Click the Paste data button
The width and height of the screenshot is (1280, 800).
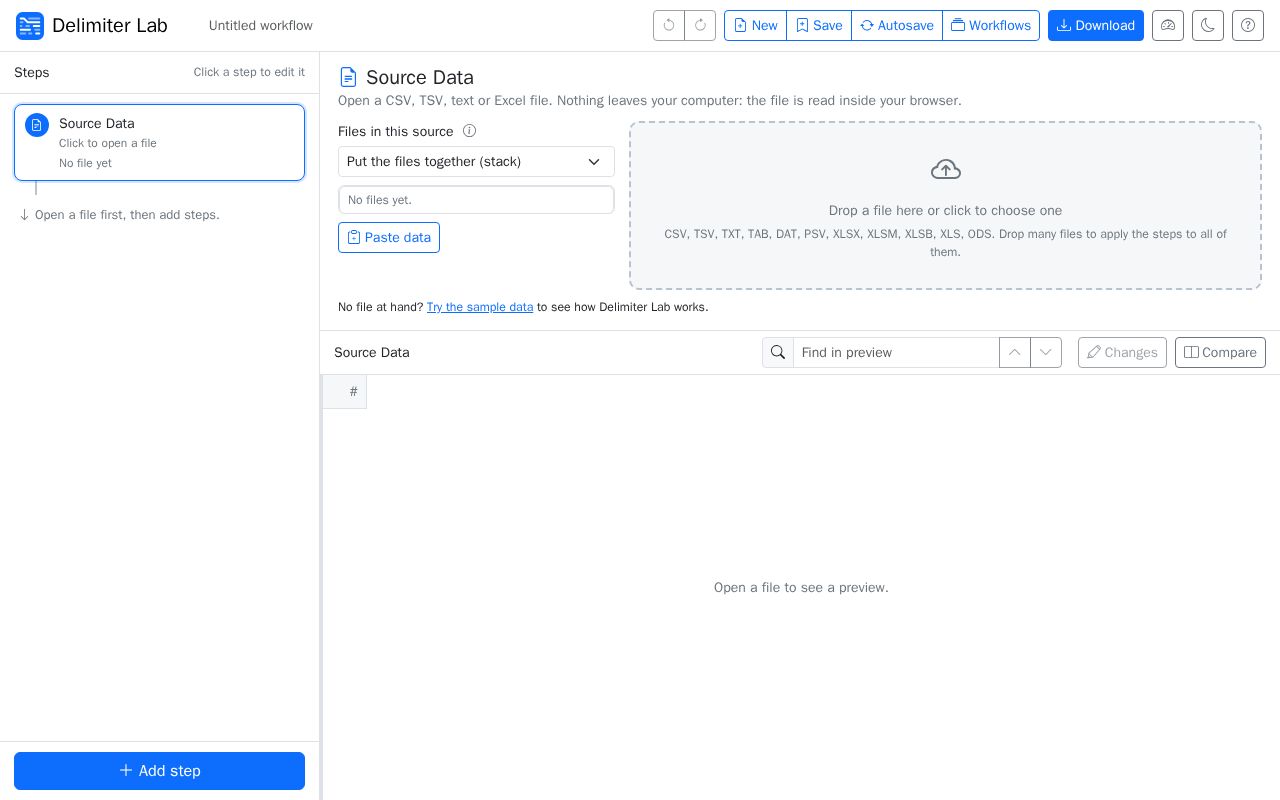pyautogui.click(x=389, y=238)
